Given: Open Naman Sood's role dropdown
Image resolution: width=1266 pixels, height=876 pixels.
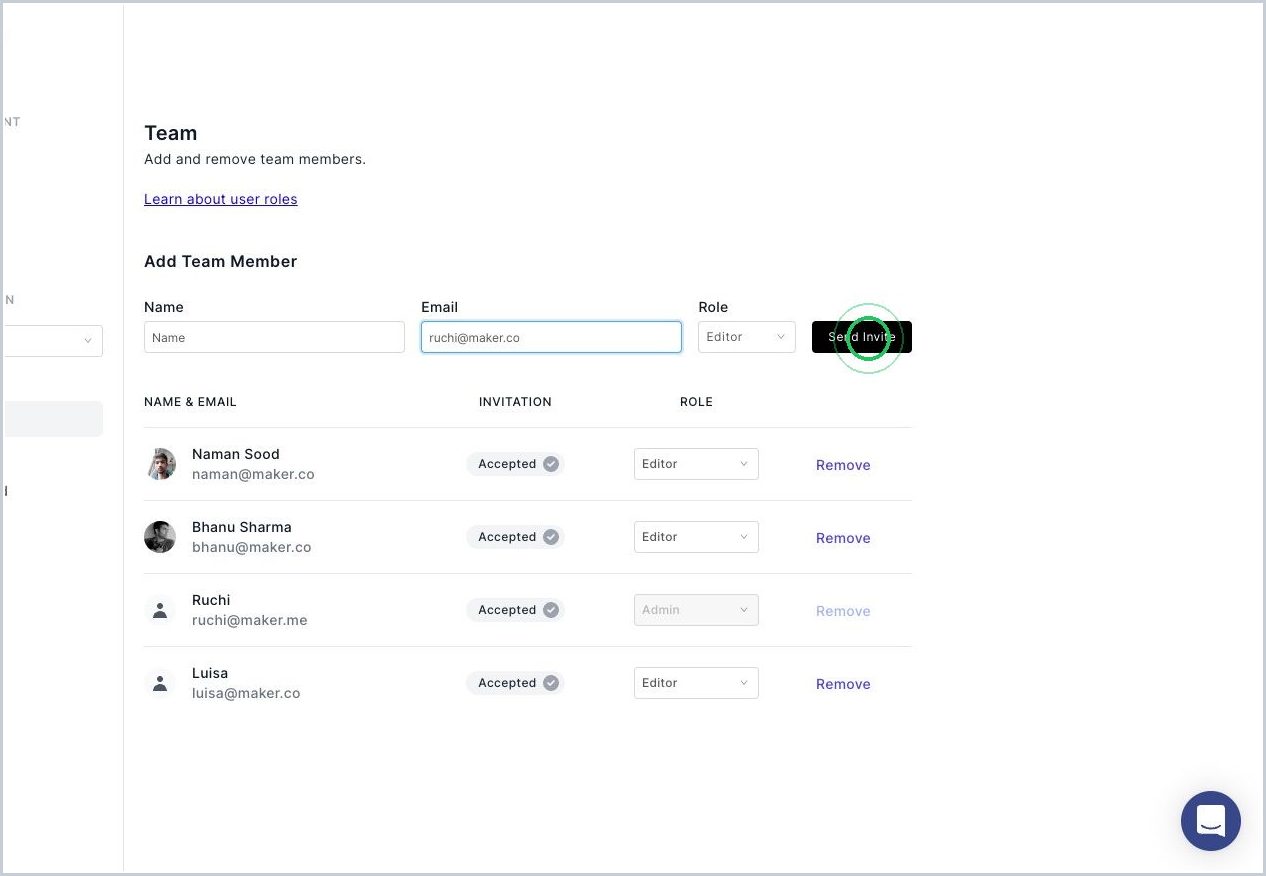Looking at the screenshot, I should tap(696, 464).
